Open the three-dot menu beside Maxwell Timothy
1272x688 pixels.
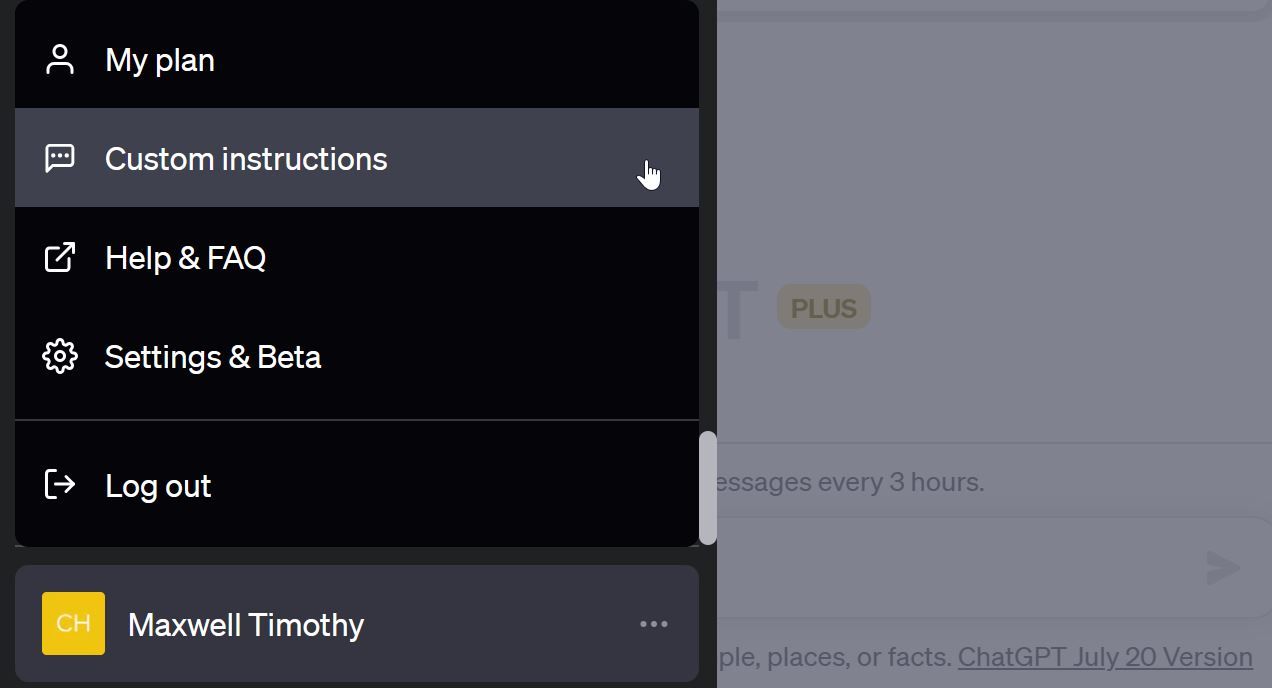(x=653, y=623)
